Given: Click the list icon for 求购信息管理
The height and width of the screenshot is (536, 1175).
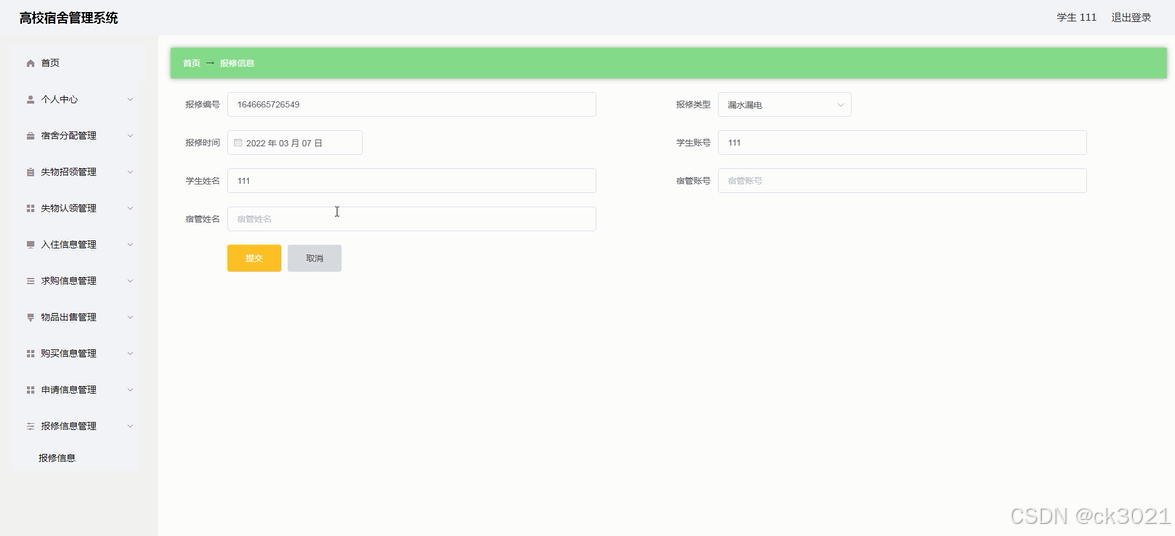Looking at the screenshot, I should click(x=30, y=281).
